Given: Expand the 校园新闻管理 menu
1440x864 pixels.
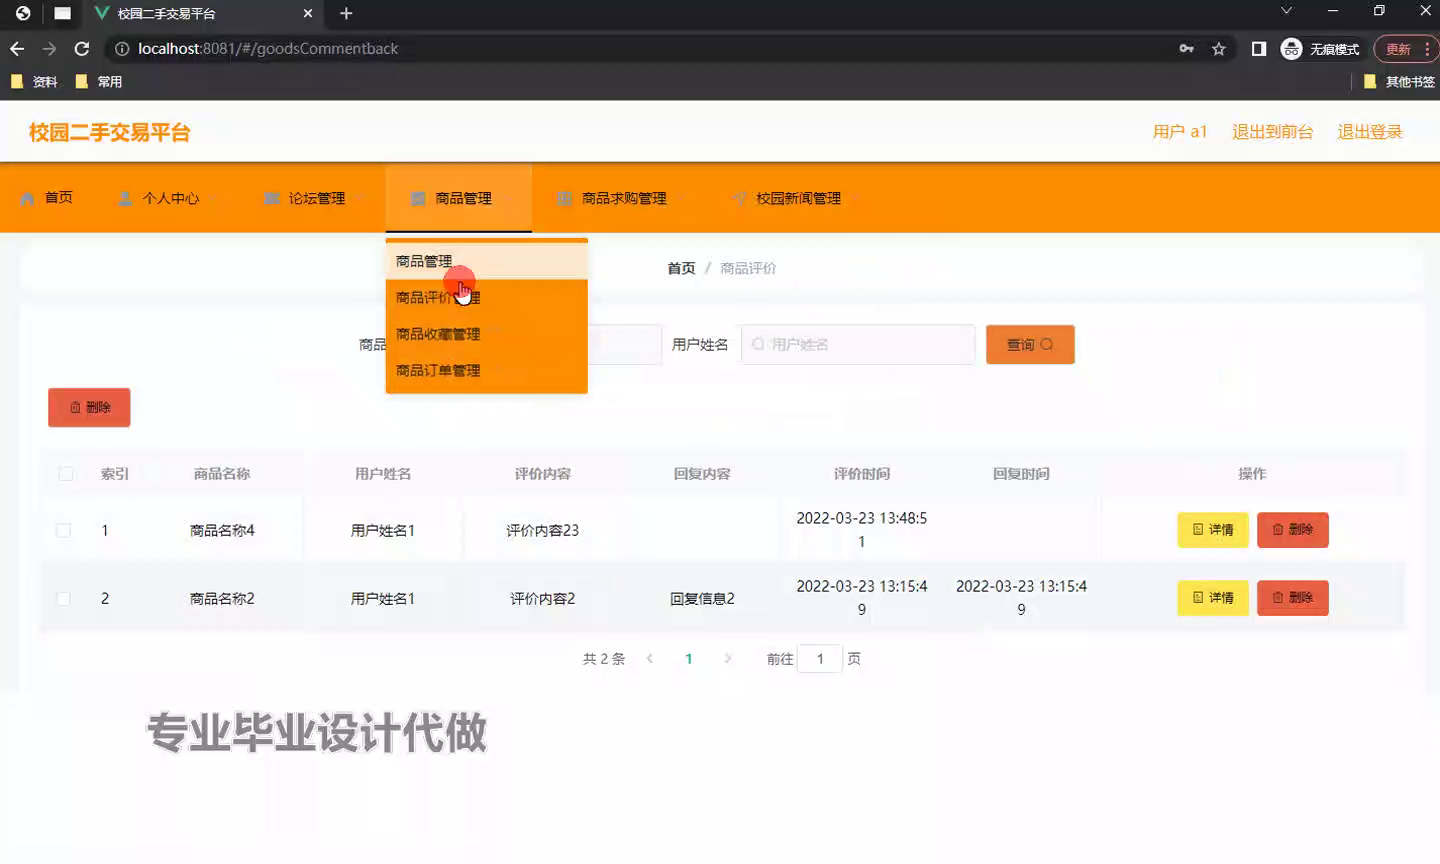Looking at the screenshot, I should coord(795,198).
